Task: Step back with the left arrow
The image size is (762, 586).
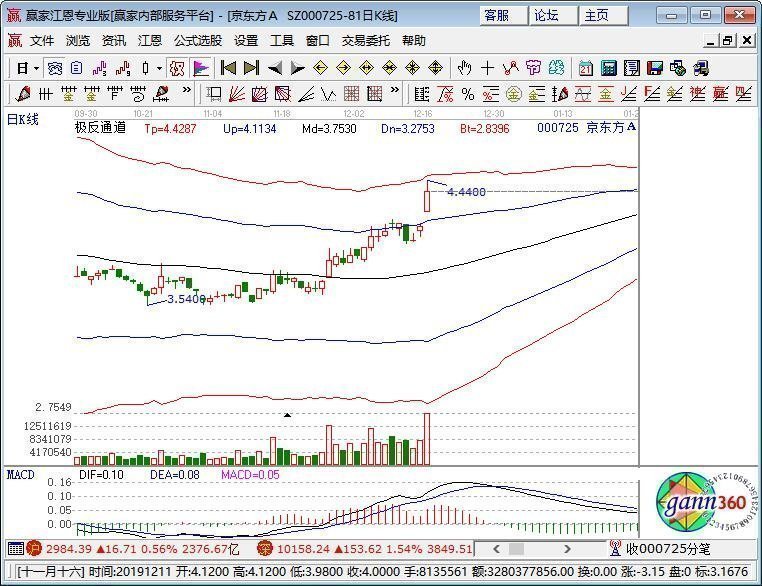Action: pos(275,68)
